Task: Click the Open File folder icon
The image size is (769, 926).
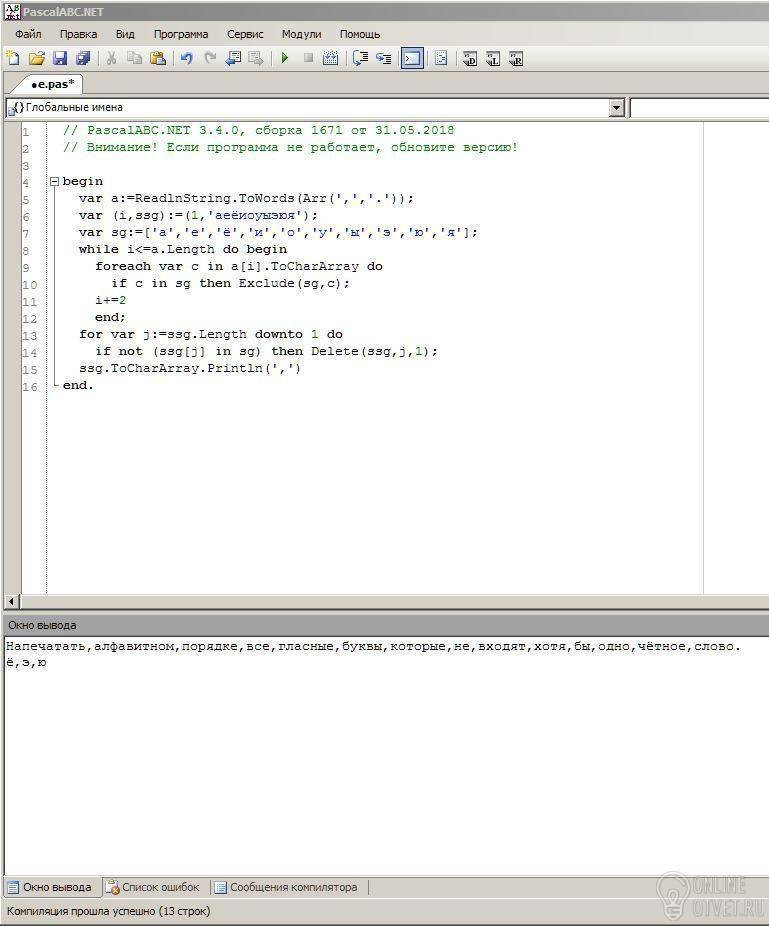Action: (36, 59)
